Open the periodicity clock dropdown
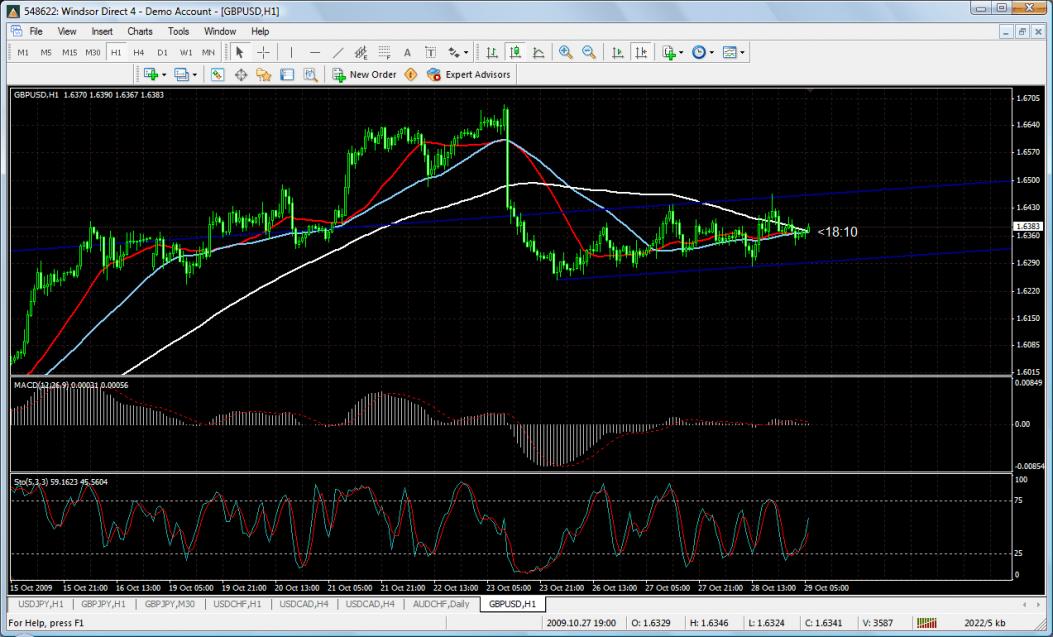Screen dimensions: 1053x637 pos(711,52)
